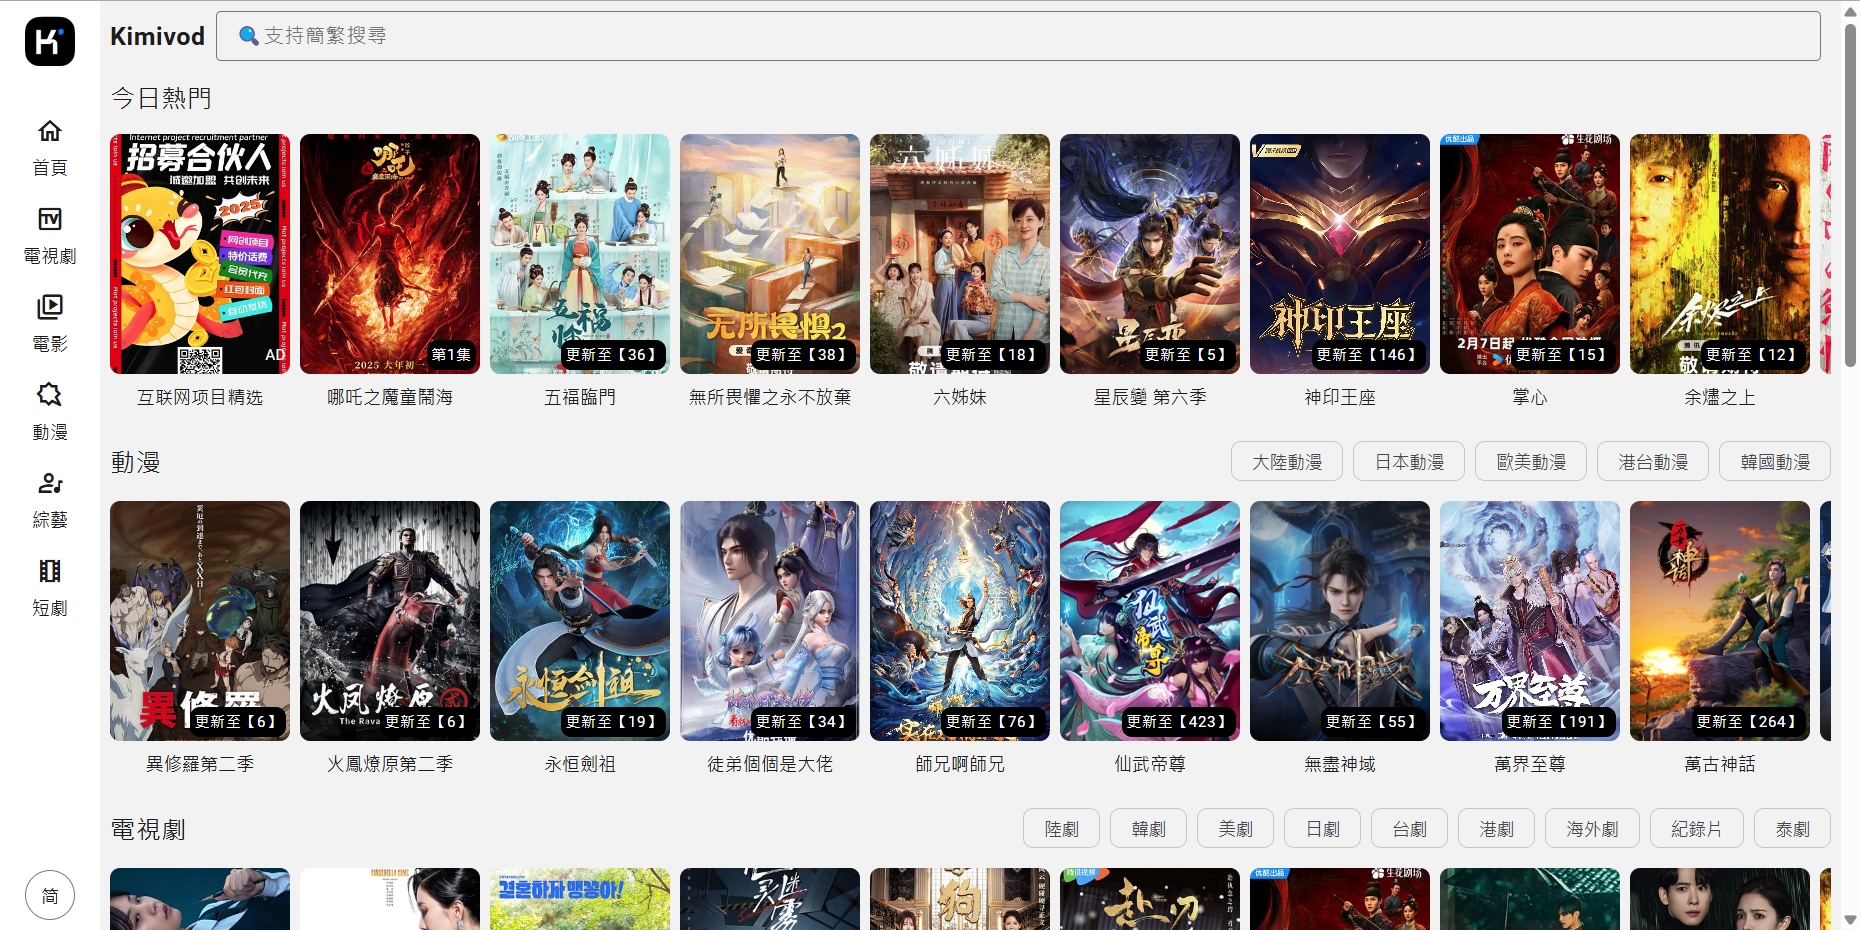
Task: Open the 萬古神話 poster
Action: (1720, 621)
